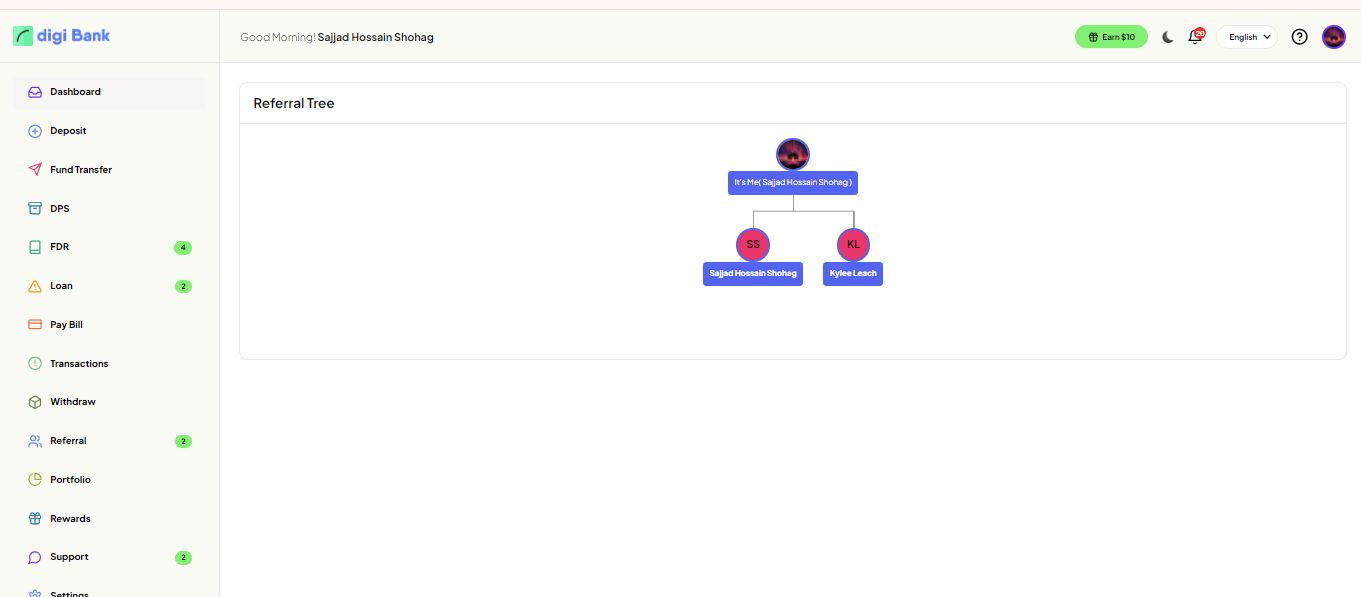Select the SS avatar in referral tree

[x=753, y=244]
